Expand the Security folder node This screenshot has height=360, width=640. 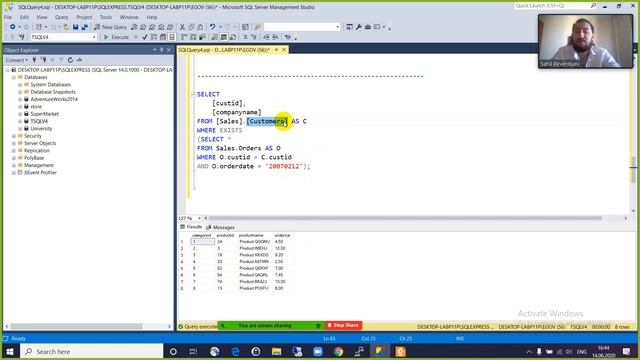click(x=14, y=136)
